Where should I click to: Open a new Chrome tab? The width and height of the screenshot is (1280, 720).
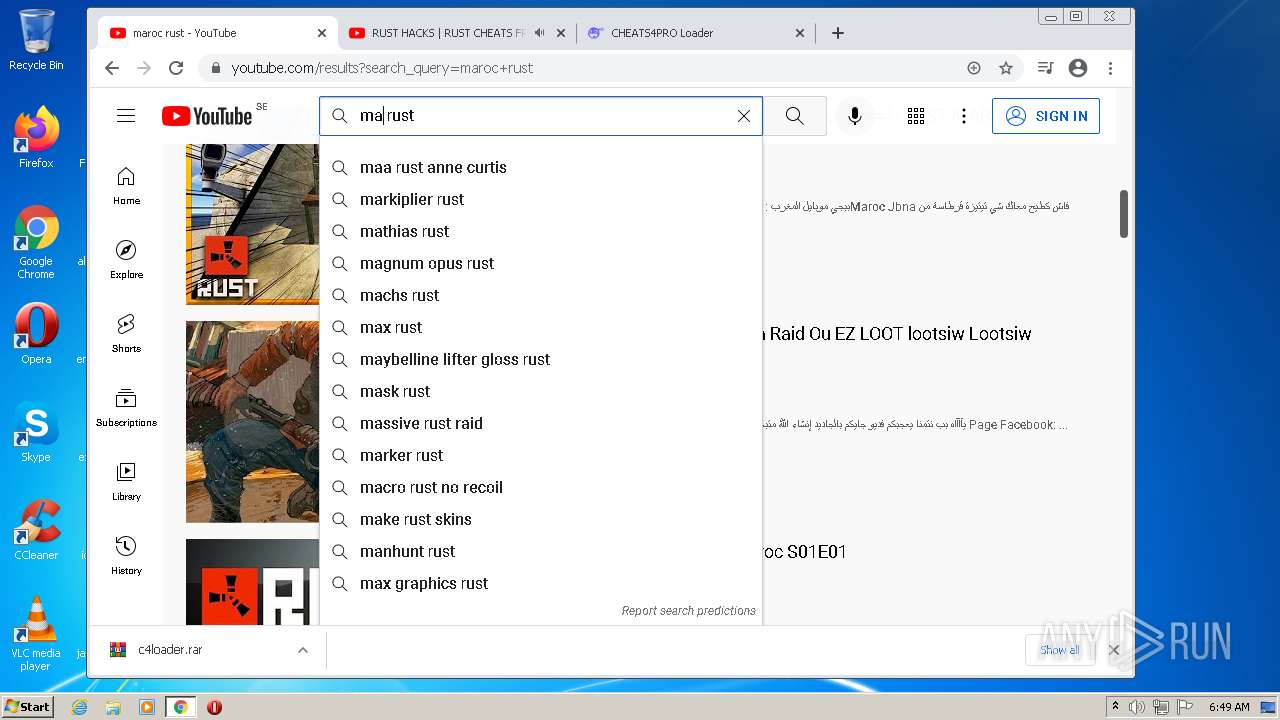click(x=838, y=33)
